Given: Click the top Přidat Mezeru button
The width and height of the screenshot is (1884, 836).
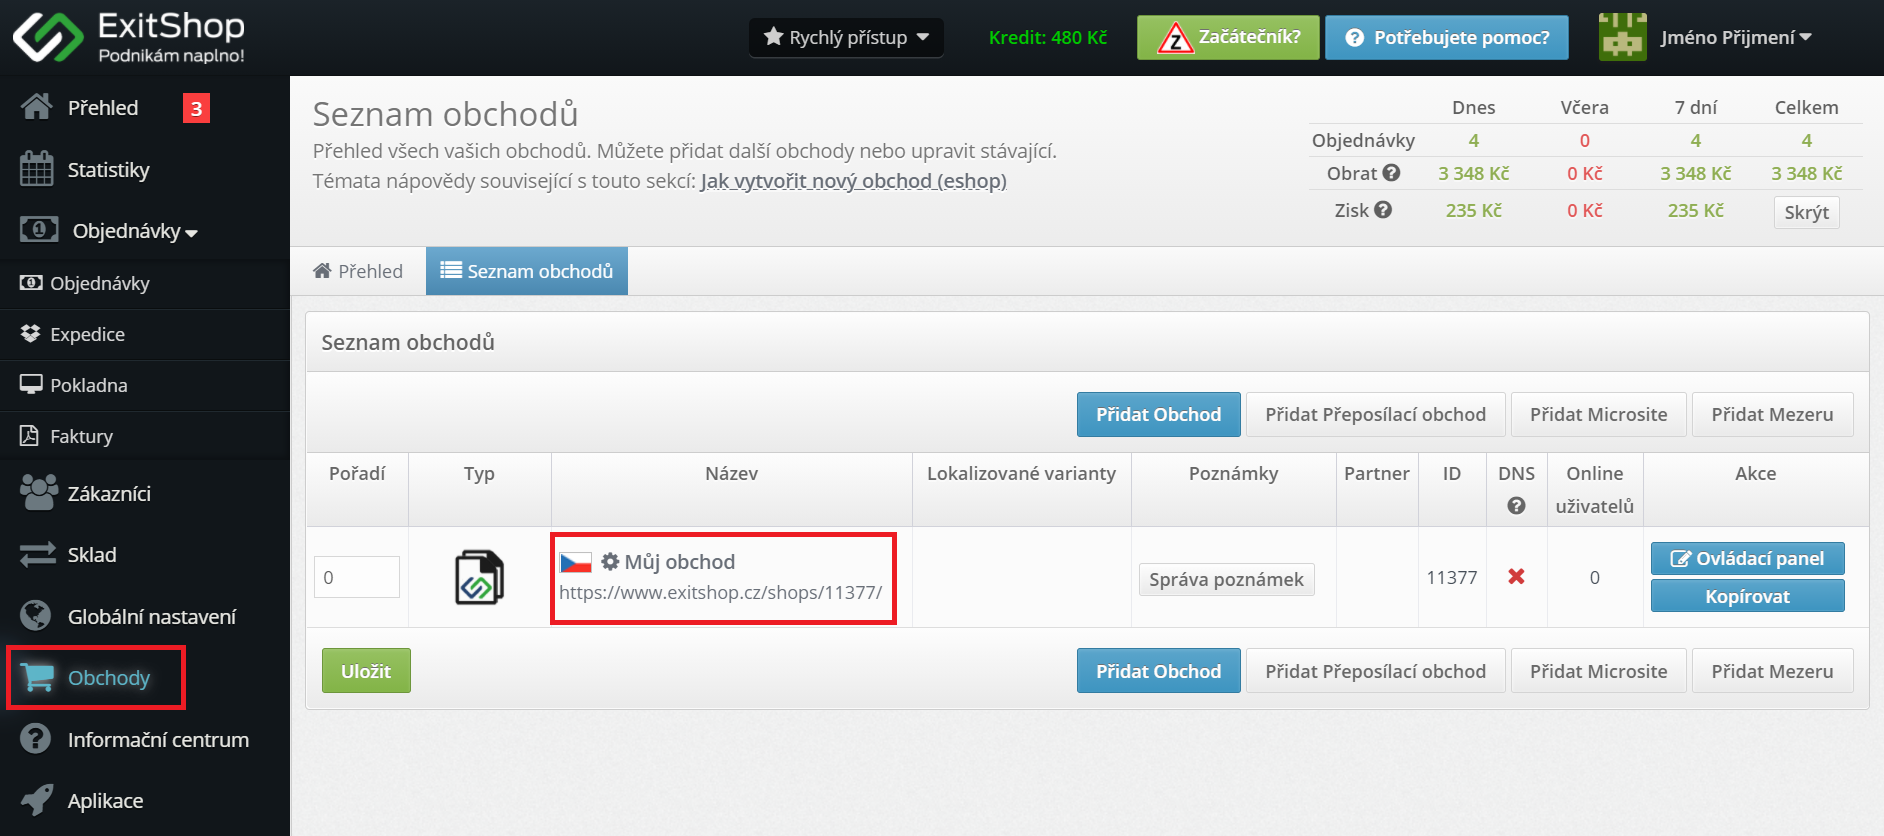Looking at the screenshot, I should pyautogui.click(x=1772, y=414).
